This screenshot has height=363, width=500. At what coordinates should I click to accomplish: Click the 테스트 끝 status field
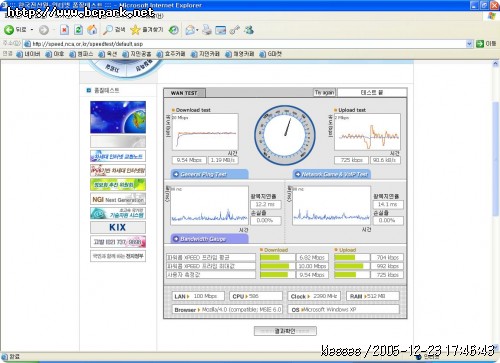point(372,92)
